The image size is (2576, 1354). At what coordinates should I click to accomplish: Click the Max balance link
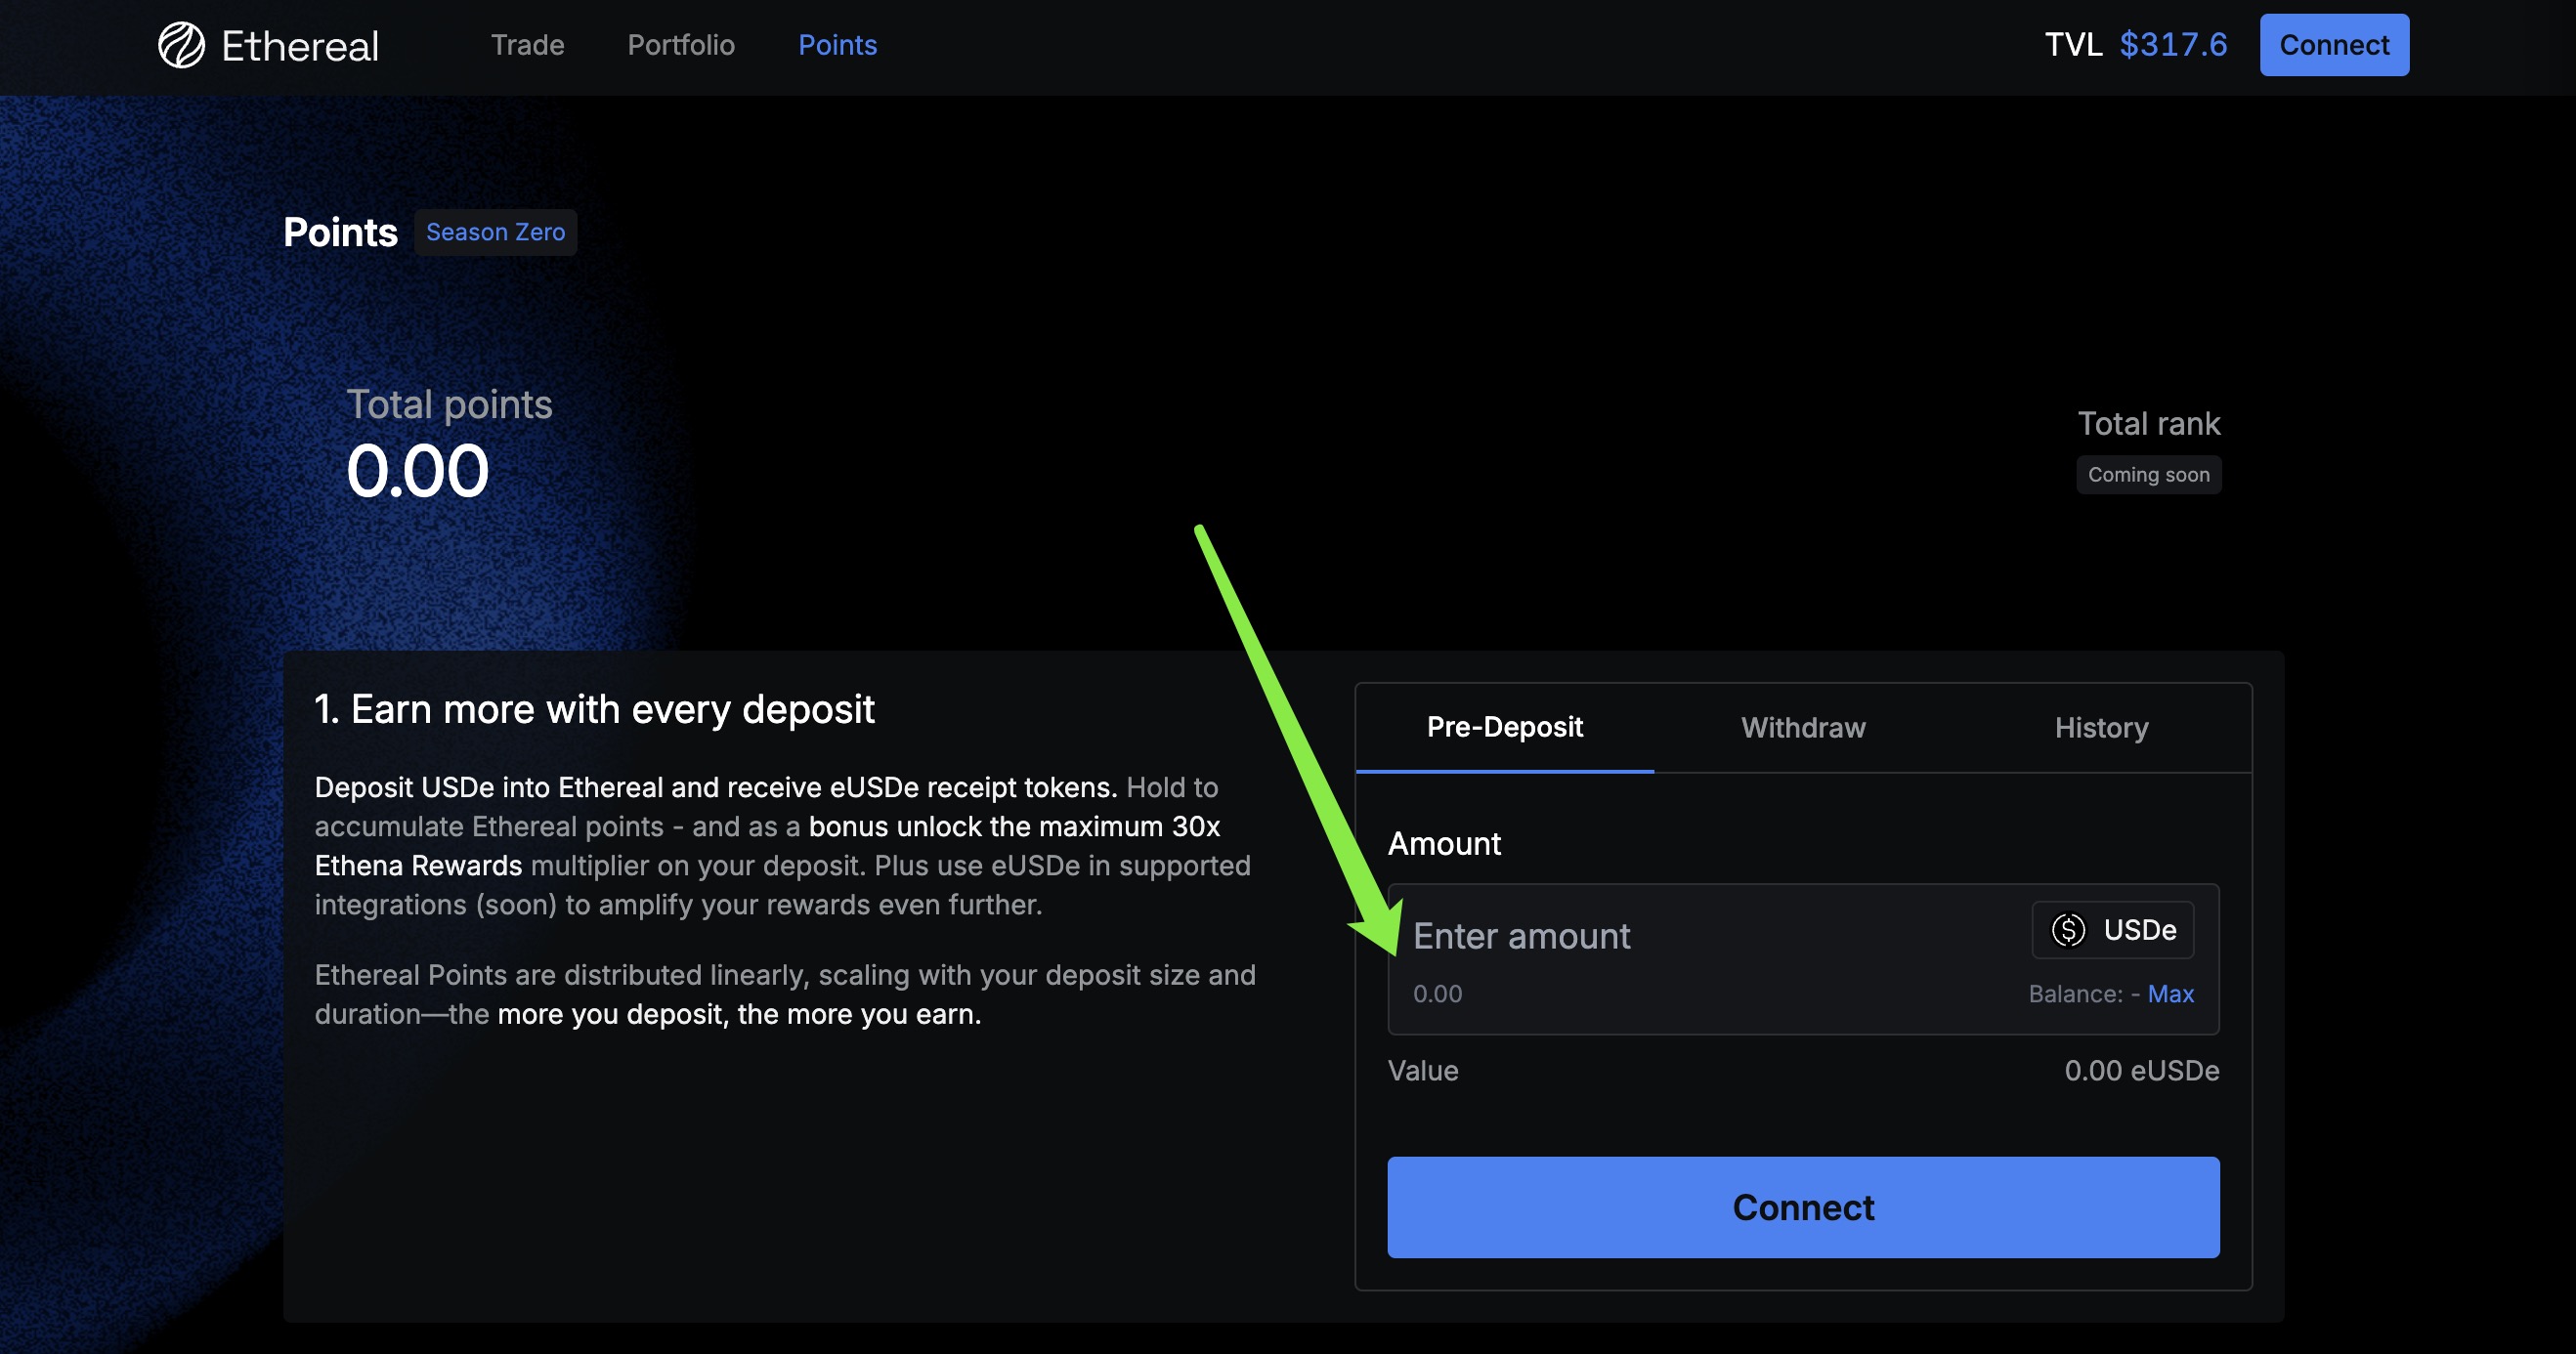(2170, 994)
